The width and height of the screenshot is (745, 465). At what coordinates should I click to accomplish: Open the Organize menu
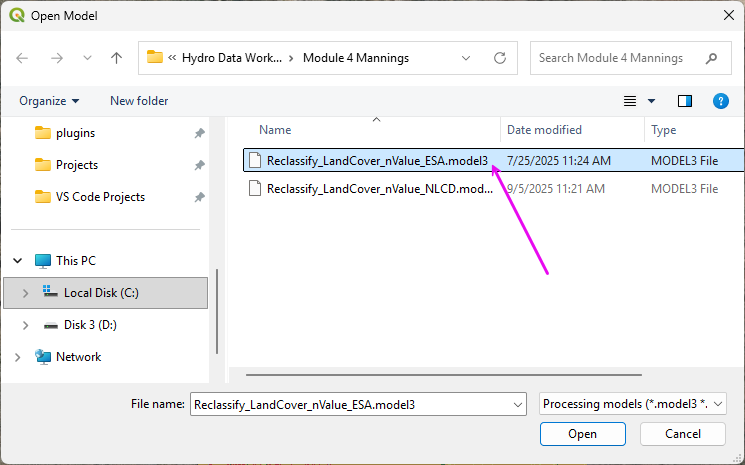49,101
